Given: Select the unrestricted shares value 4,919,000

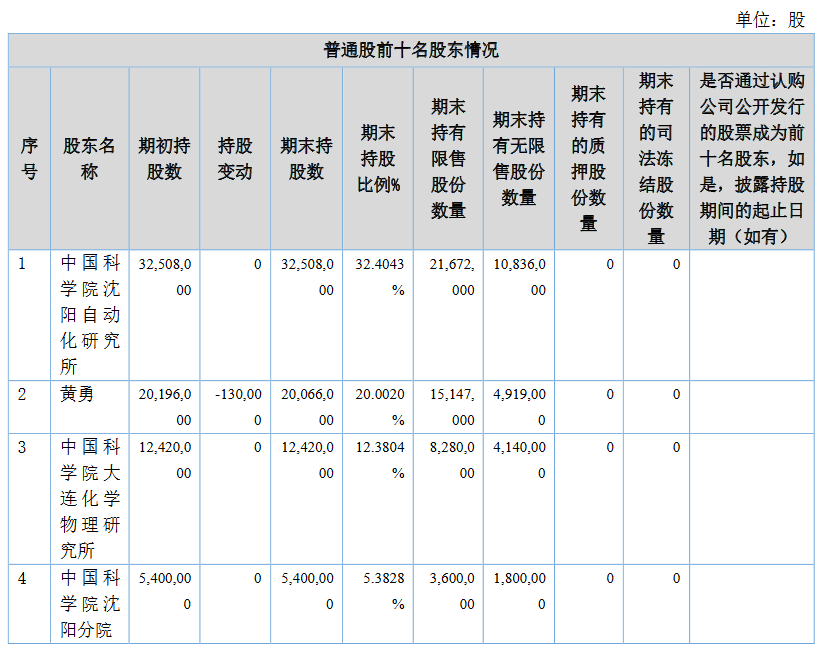Looking at the screenshot, I should pos(519,407).
